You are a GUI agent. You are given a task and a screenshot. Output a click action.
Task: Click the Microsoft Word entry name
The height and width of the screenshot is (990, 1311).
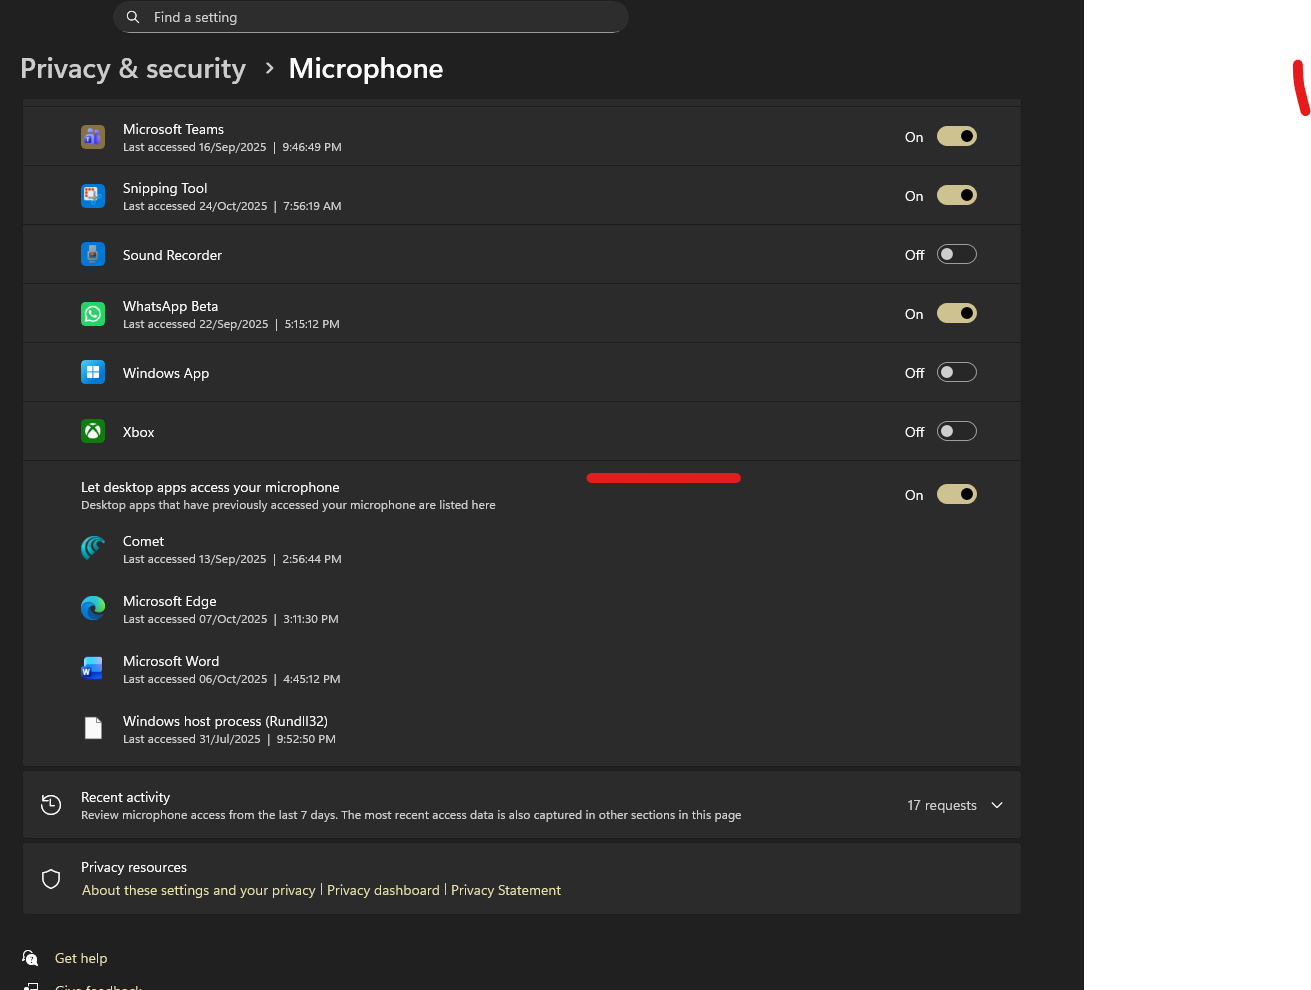pos(171,661)
